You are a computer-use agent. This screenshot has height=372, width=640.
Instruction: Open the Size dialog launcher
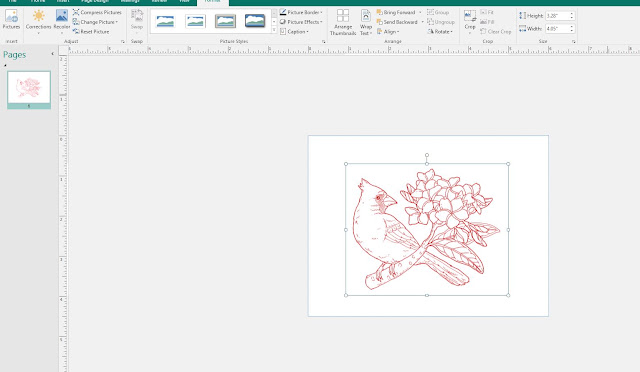point(573,42)
